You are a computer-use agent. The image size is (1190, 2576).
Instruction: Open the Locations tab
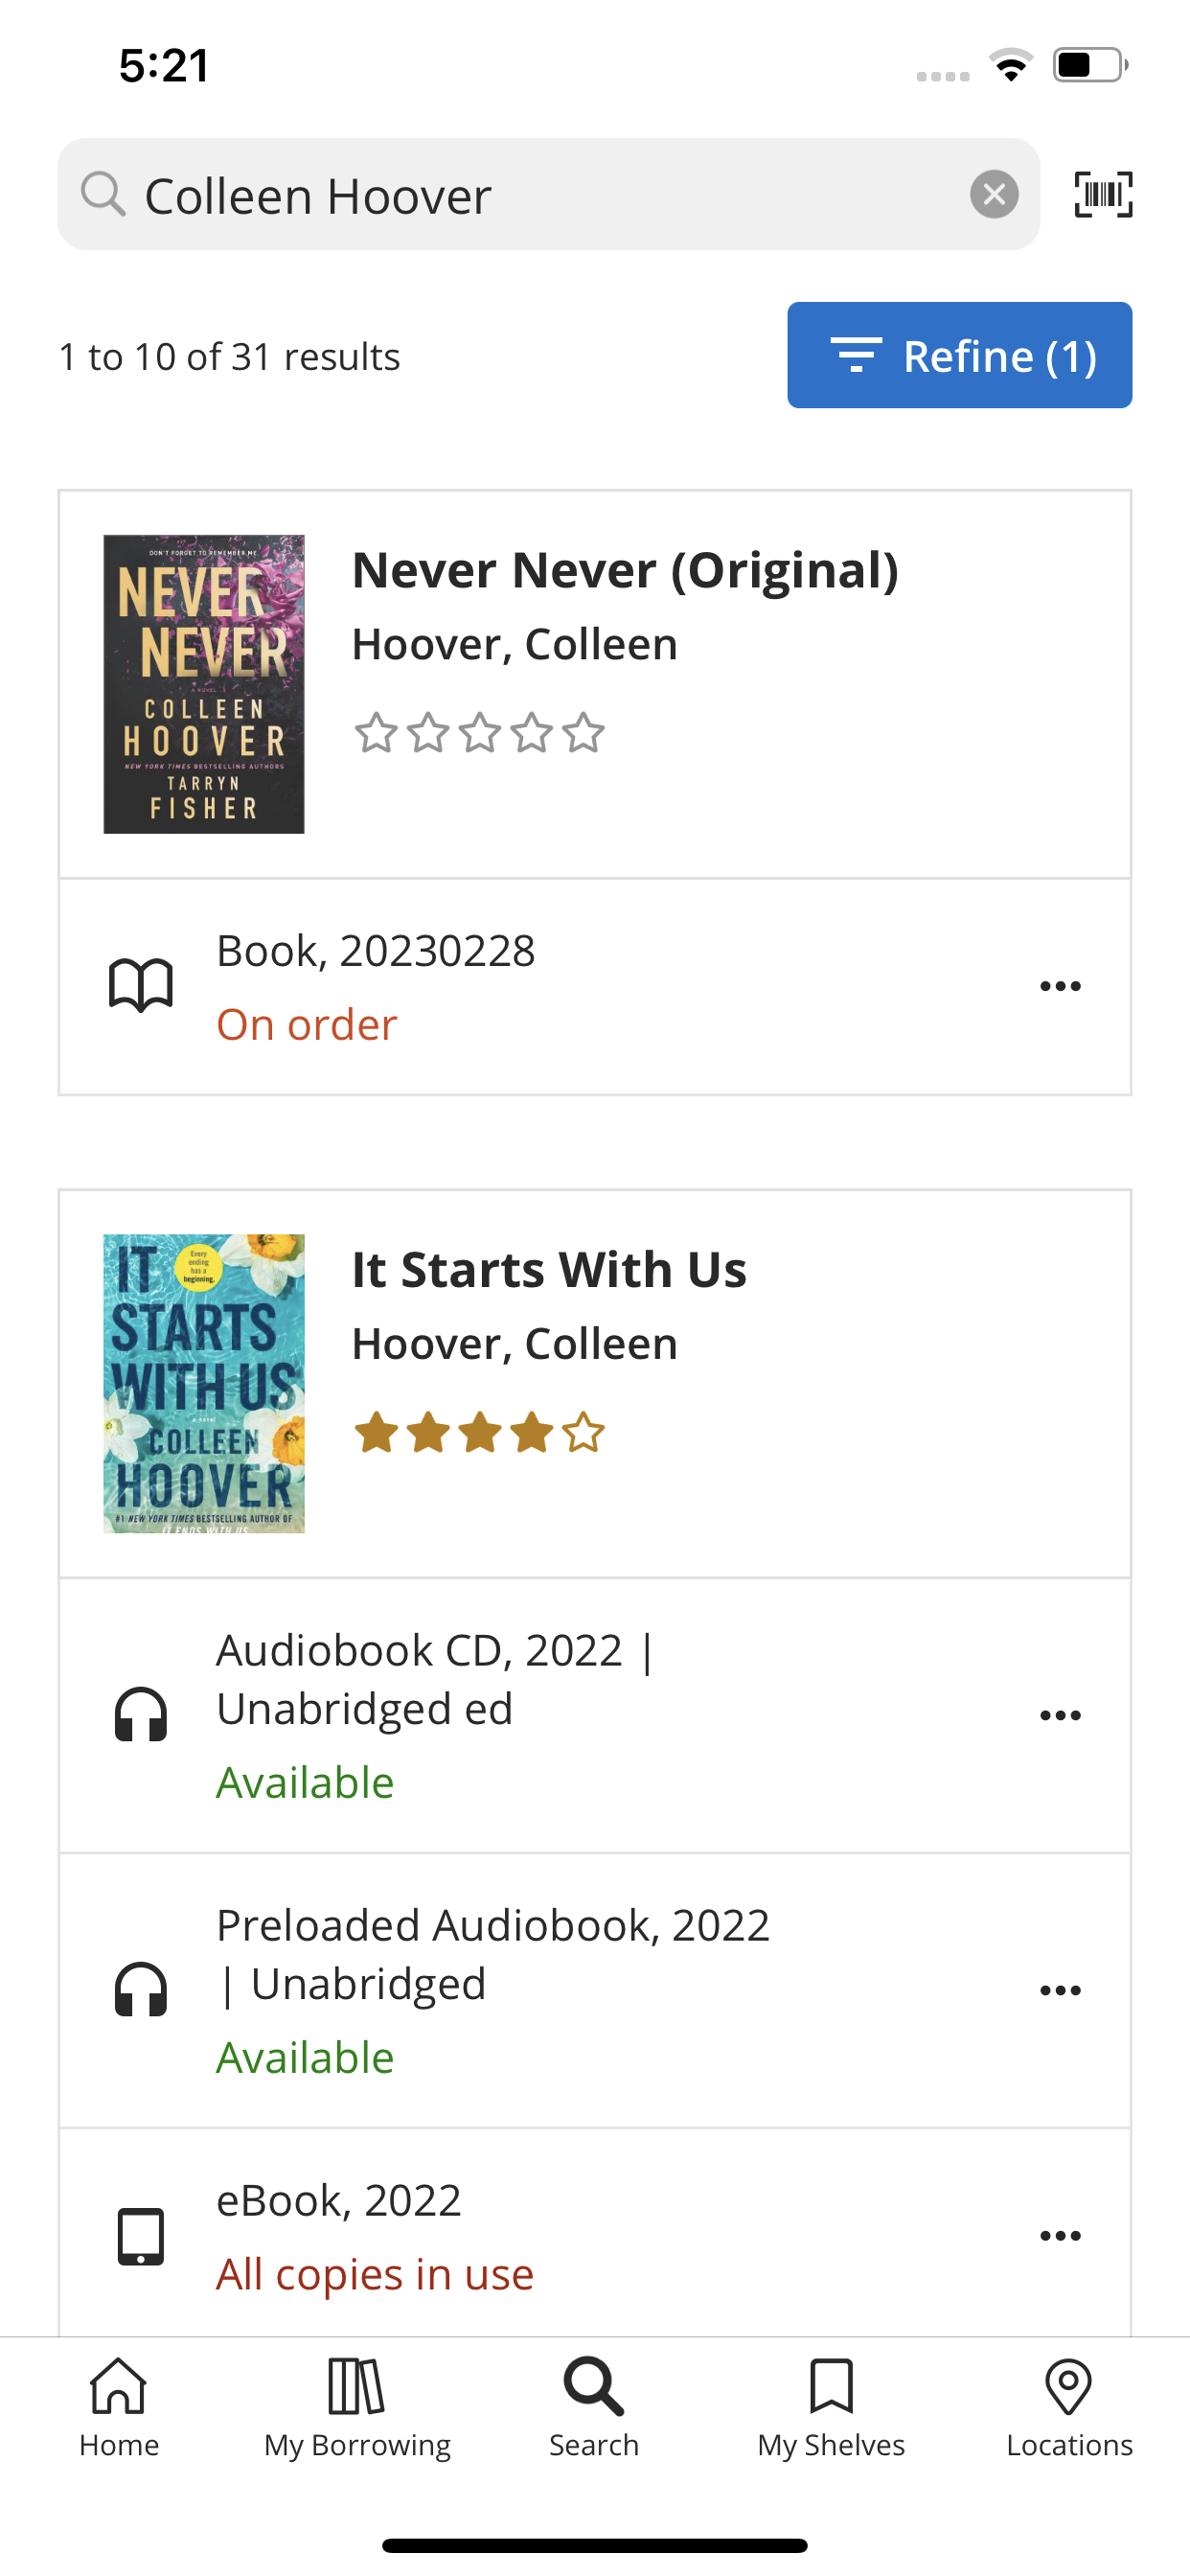click(1069, 2408)
